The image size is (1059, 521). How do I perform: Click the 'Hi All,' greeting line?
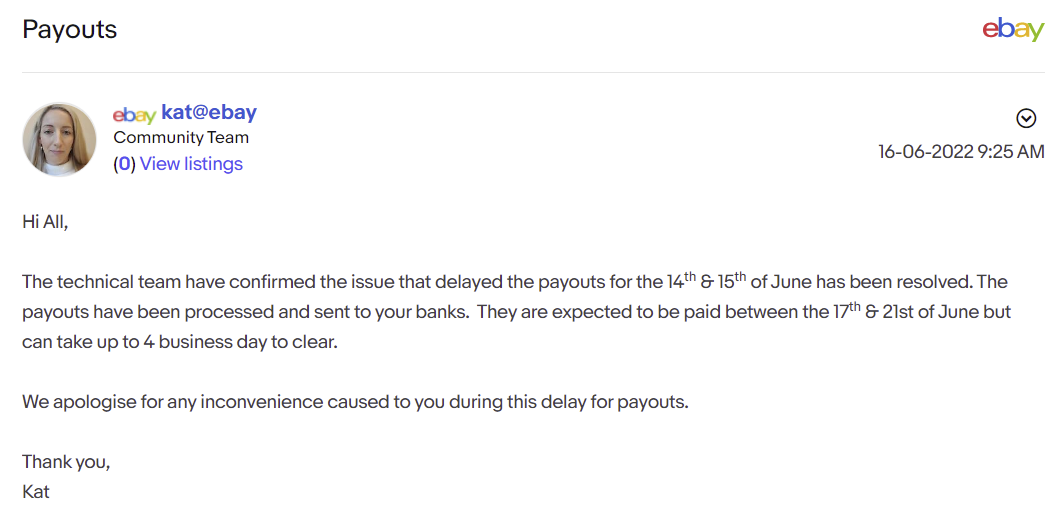pos(45,222)
